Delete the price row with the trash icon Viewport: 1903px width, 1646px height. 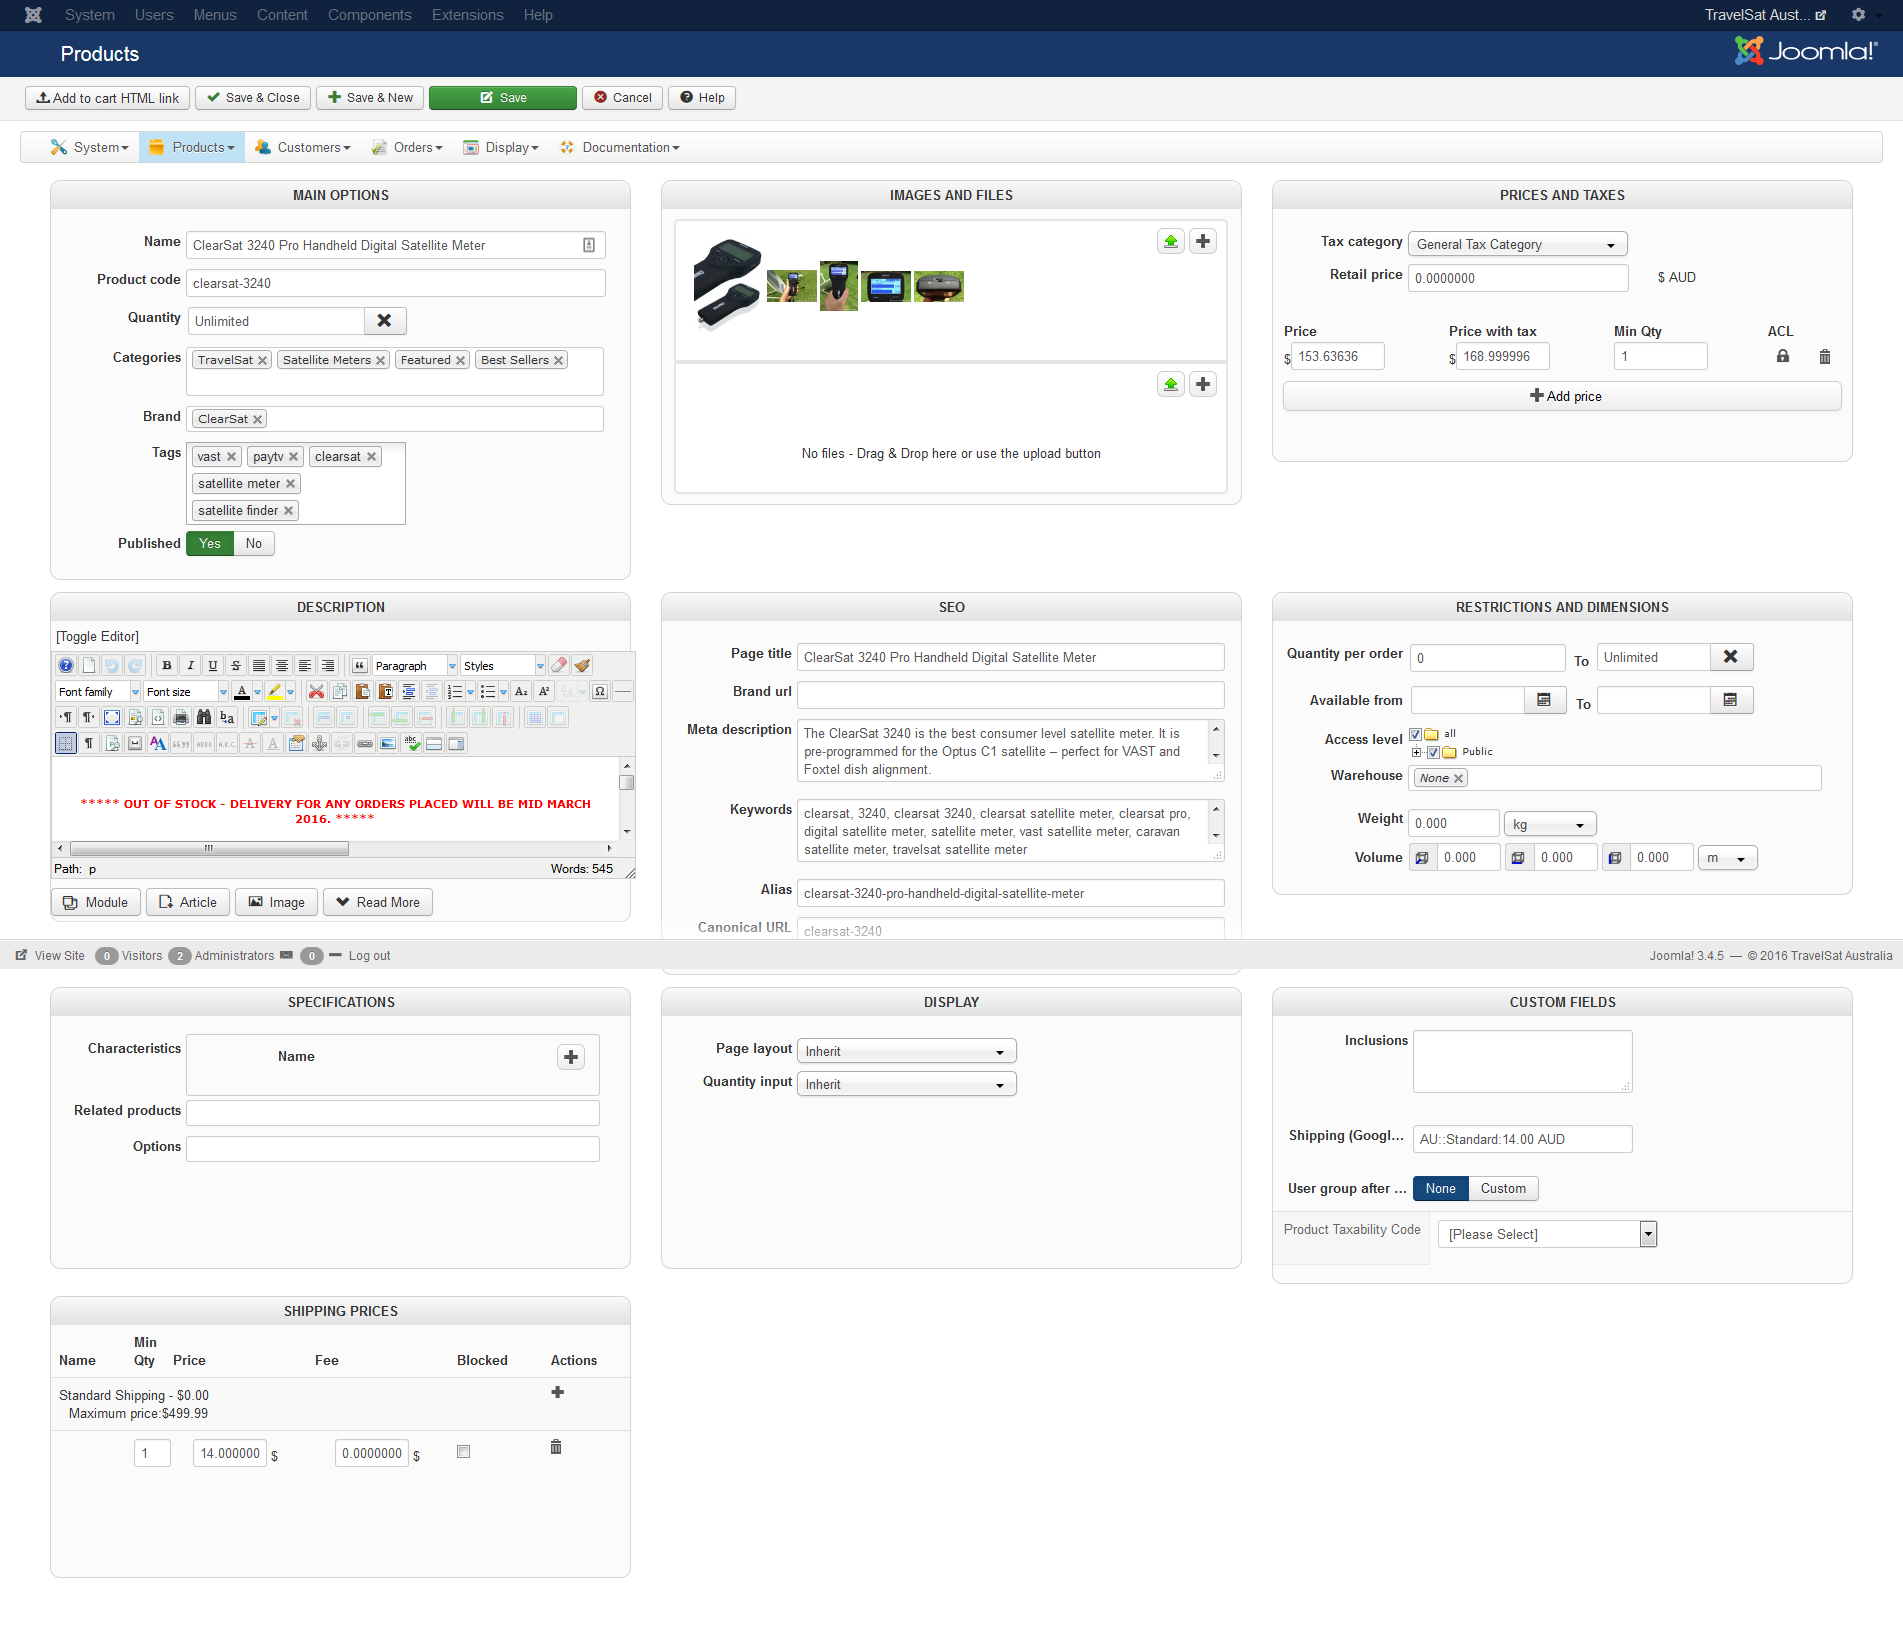(1825, 357)
